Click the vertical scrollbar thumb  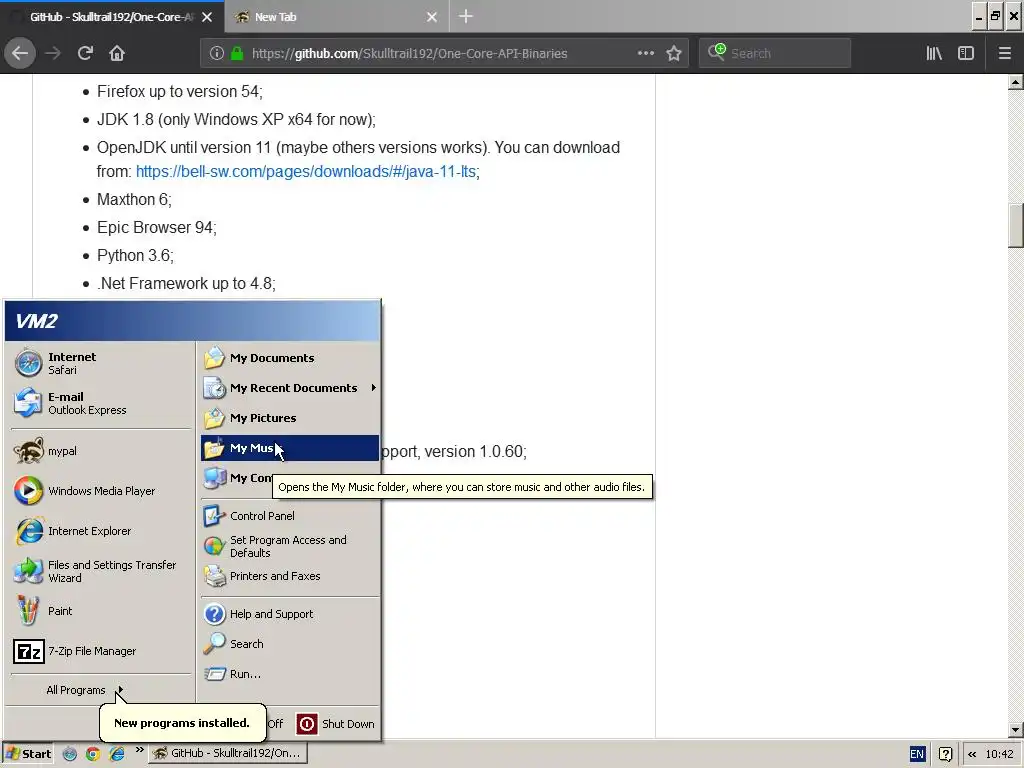click(1016, 226)
